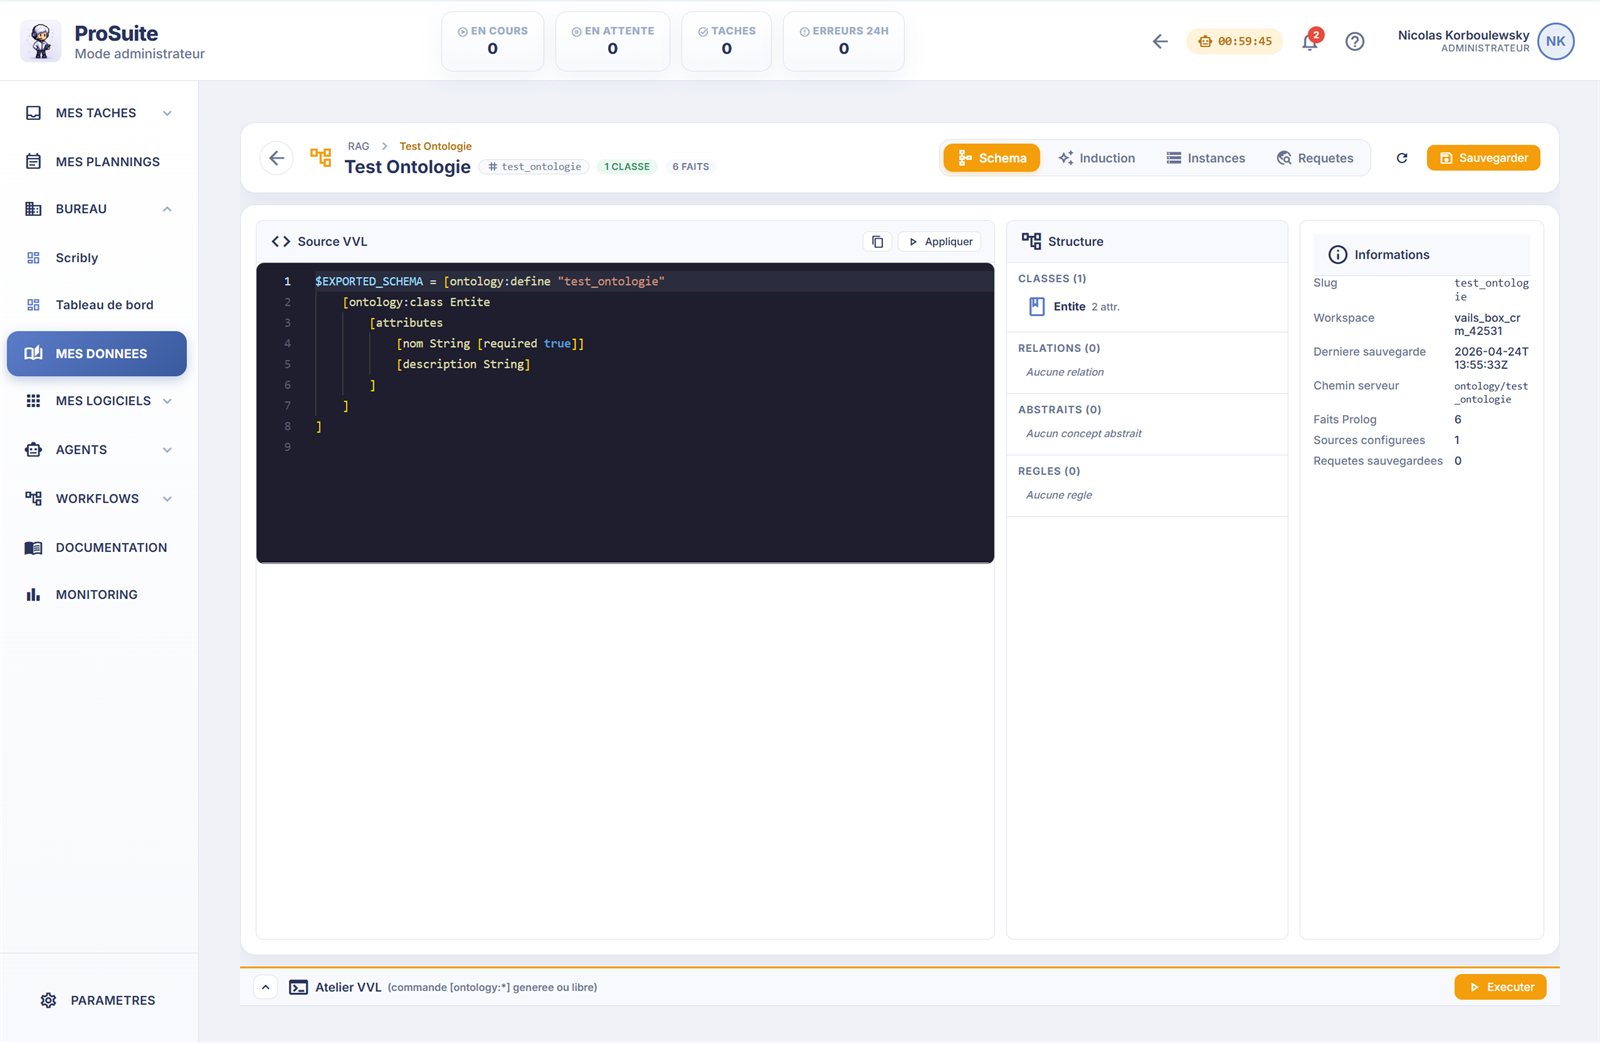Open Documentation menu item

(97, 547)
